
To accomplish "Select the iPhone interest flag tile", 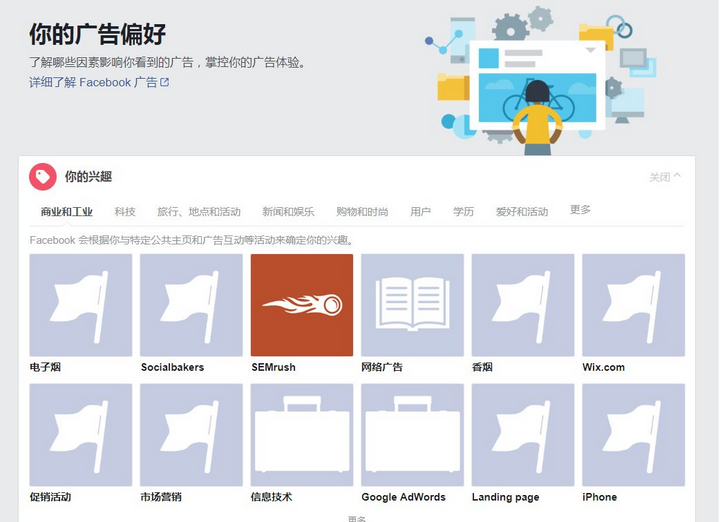I will (x=634, y=435).
